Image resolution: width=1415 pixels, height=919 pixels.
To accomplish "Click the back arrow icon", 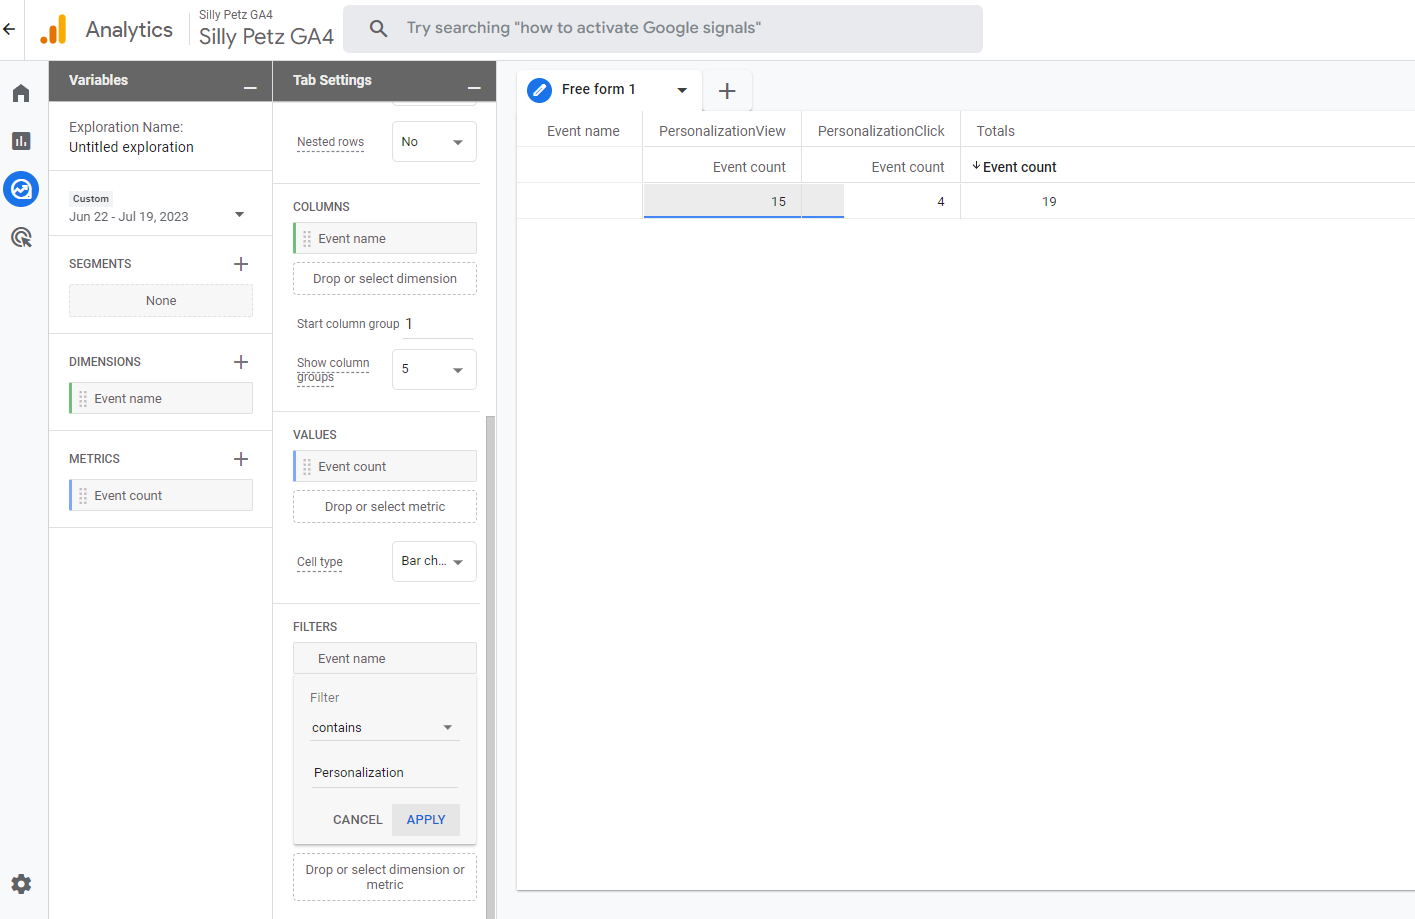I will point(9,29).
